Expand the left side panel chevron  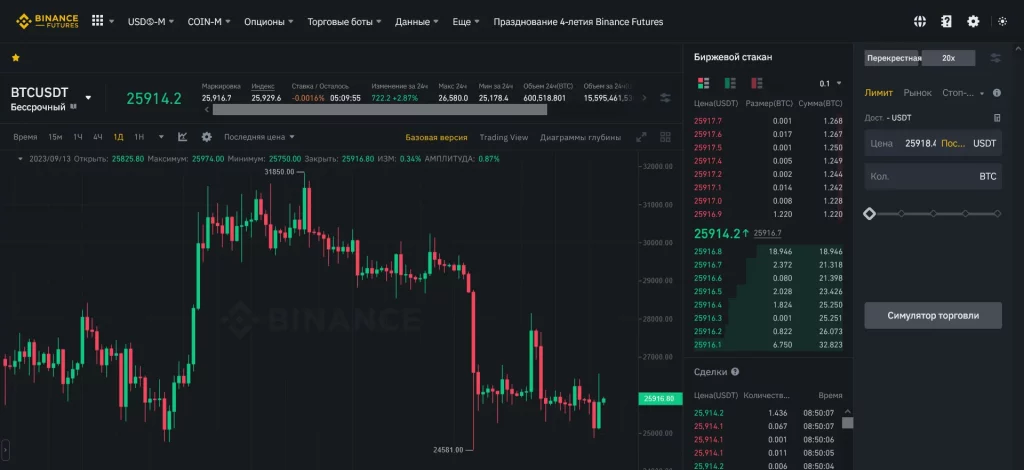[x=5, y=449]
